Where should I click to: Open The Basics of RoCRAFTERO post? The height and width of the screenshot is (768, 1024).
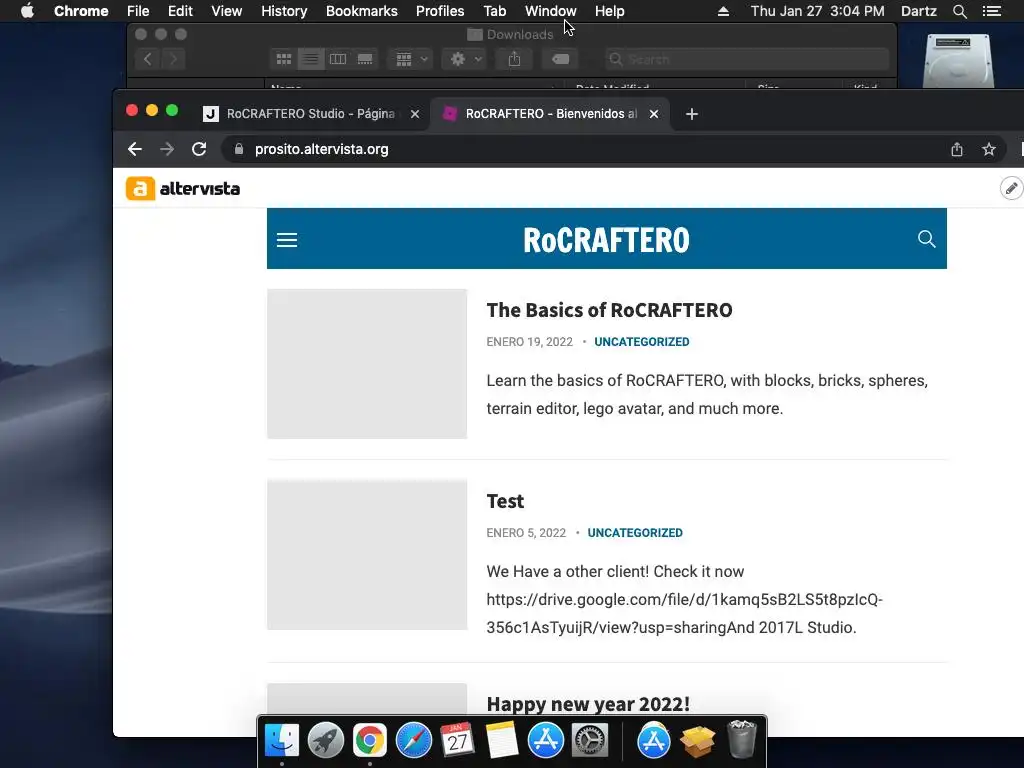609,310
